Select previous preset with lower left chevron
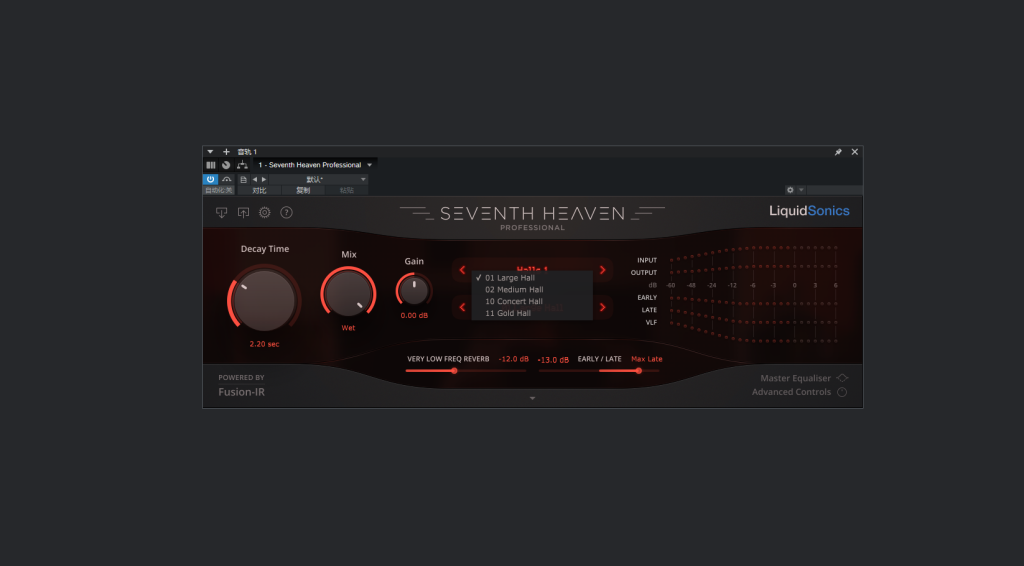The width and height of the screenshot is (1024, 566). 462,307
